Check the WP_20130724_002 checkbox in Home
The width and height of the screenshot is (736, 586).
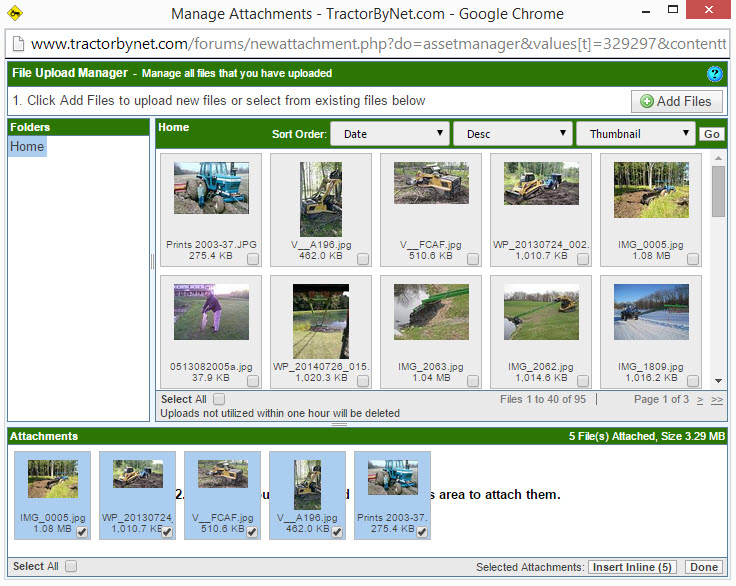pos(583,259)
